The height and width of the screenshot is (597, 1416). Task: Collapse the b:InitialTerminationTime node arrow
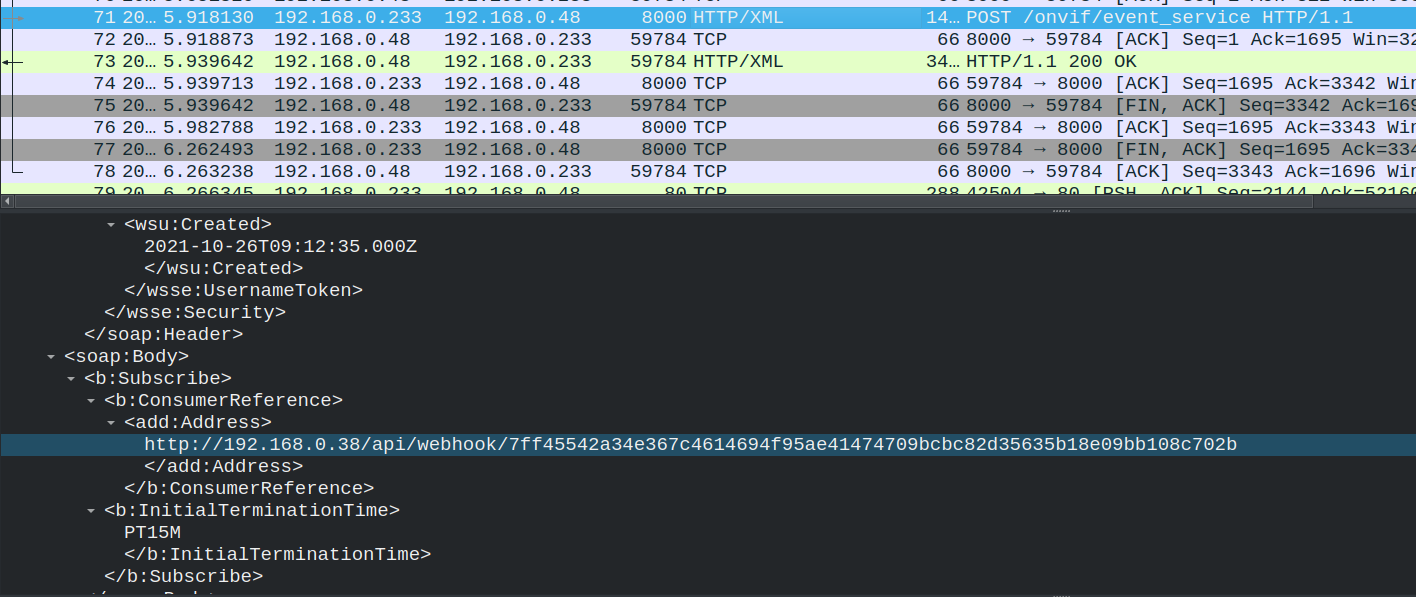tap(91, 511)
